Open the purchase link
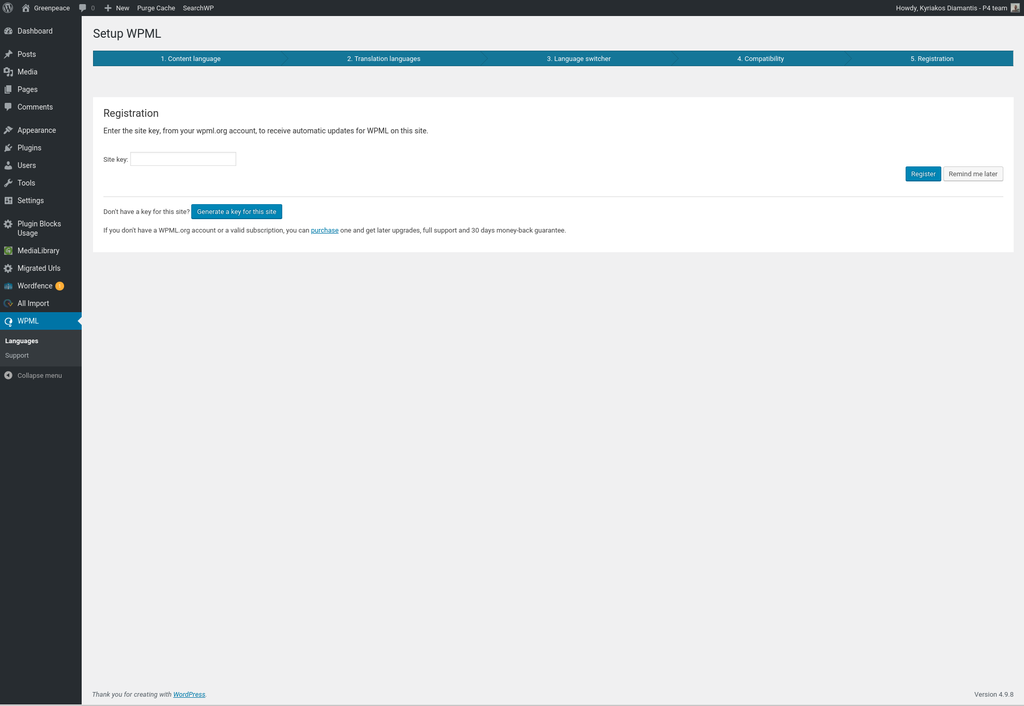The width and height of the screenshot is (1024, 706). click(325, 231)
